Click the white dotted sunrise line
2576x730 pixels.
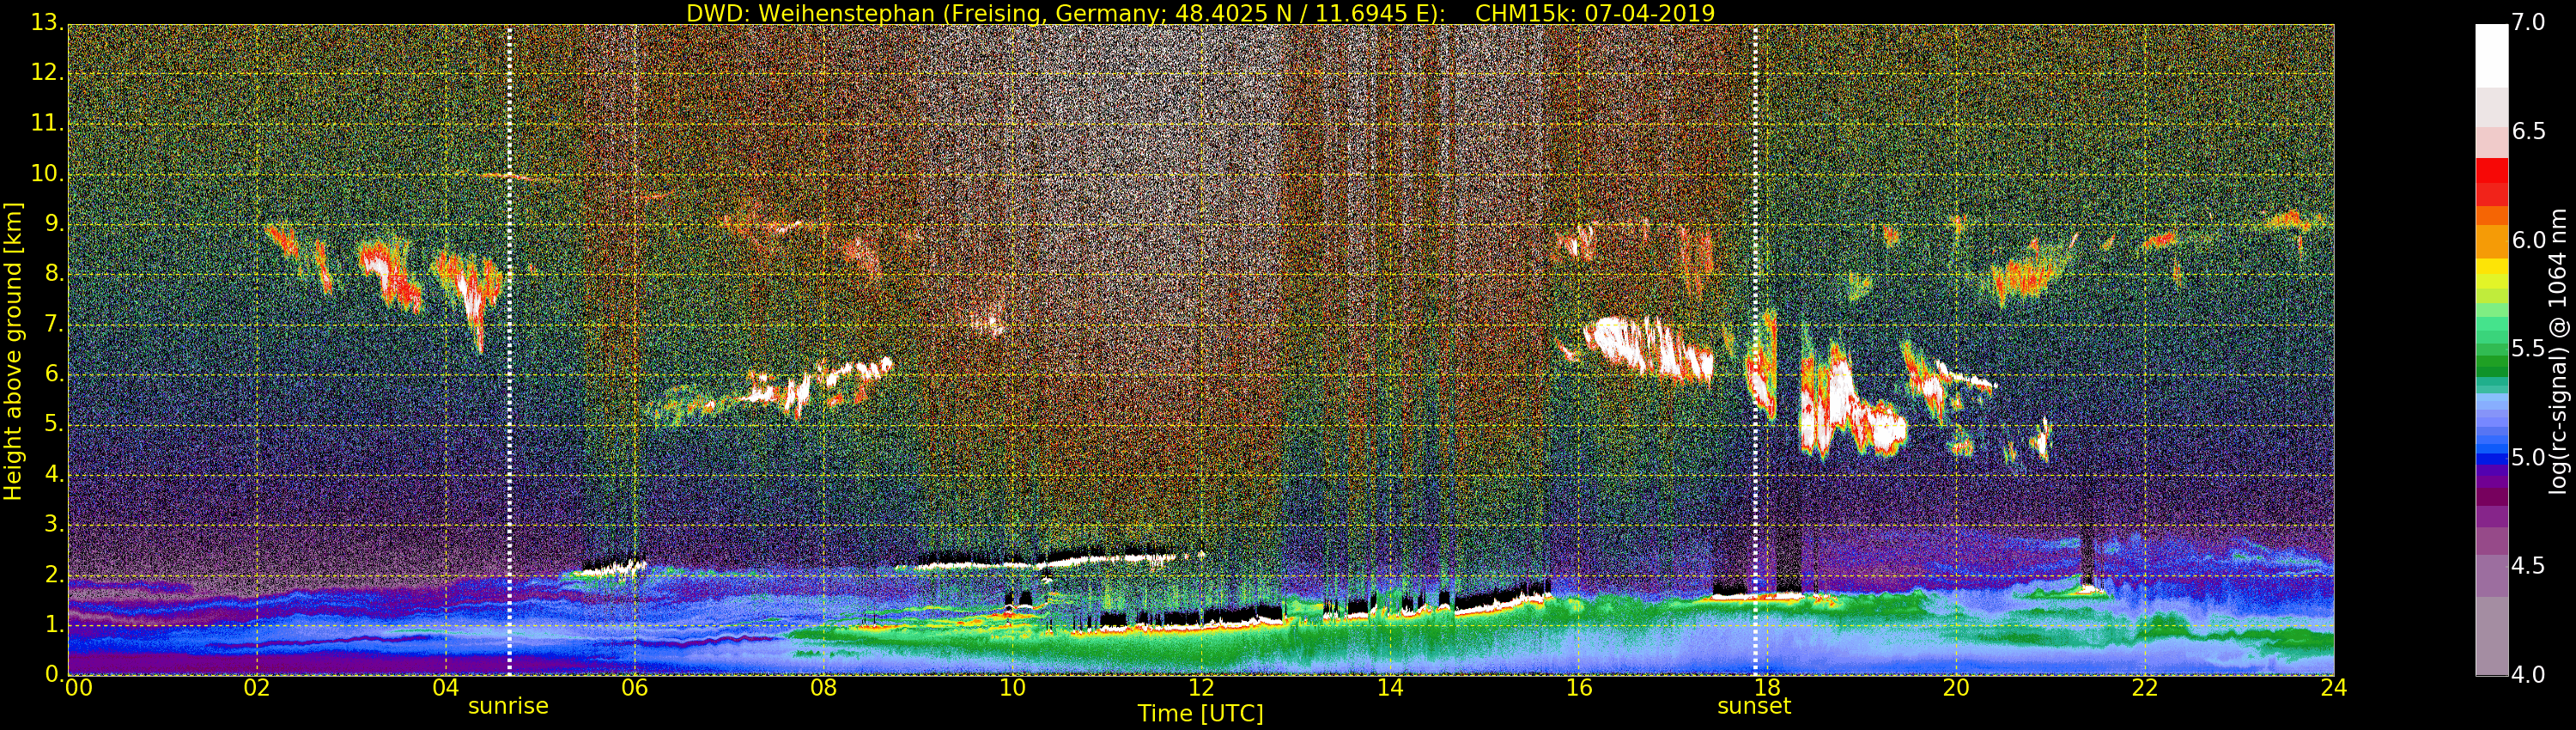pyautogui.click(x=509, y=350)
